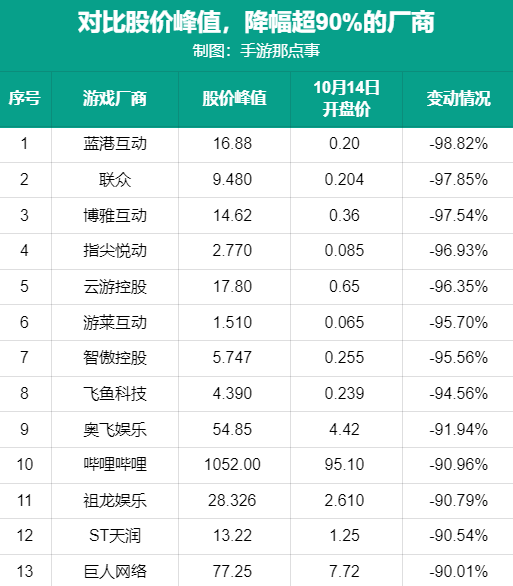
Task: Select the 博雅互动 row name
Action: click(115, 216)
